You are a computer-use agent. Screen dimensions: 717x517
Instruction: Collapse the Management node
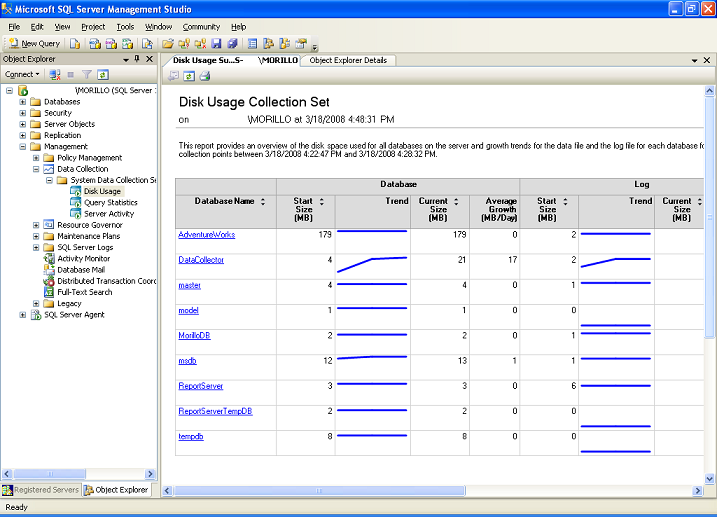(x=22, y=147)
